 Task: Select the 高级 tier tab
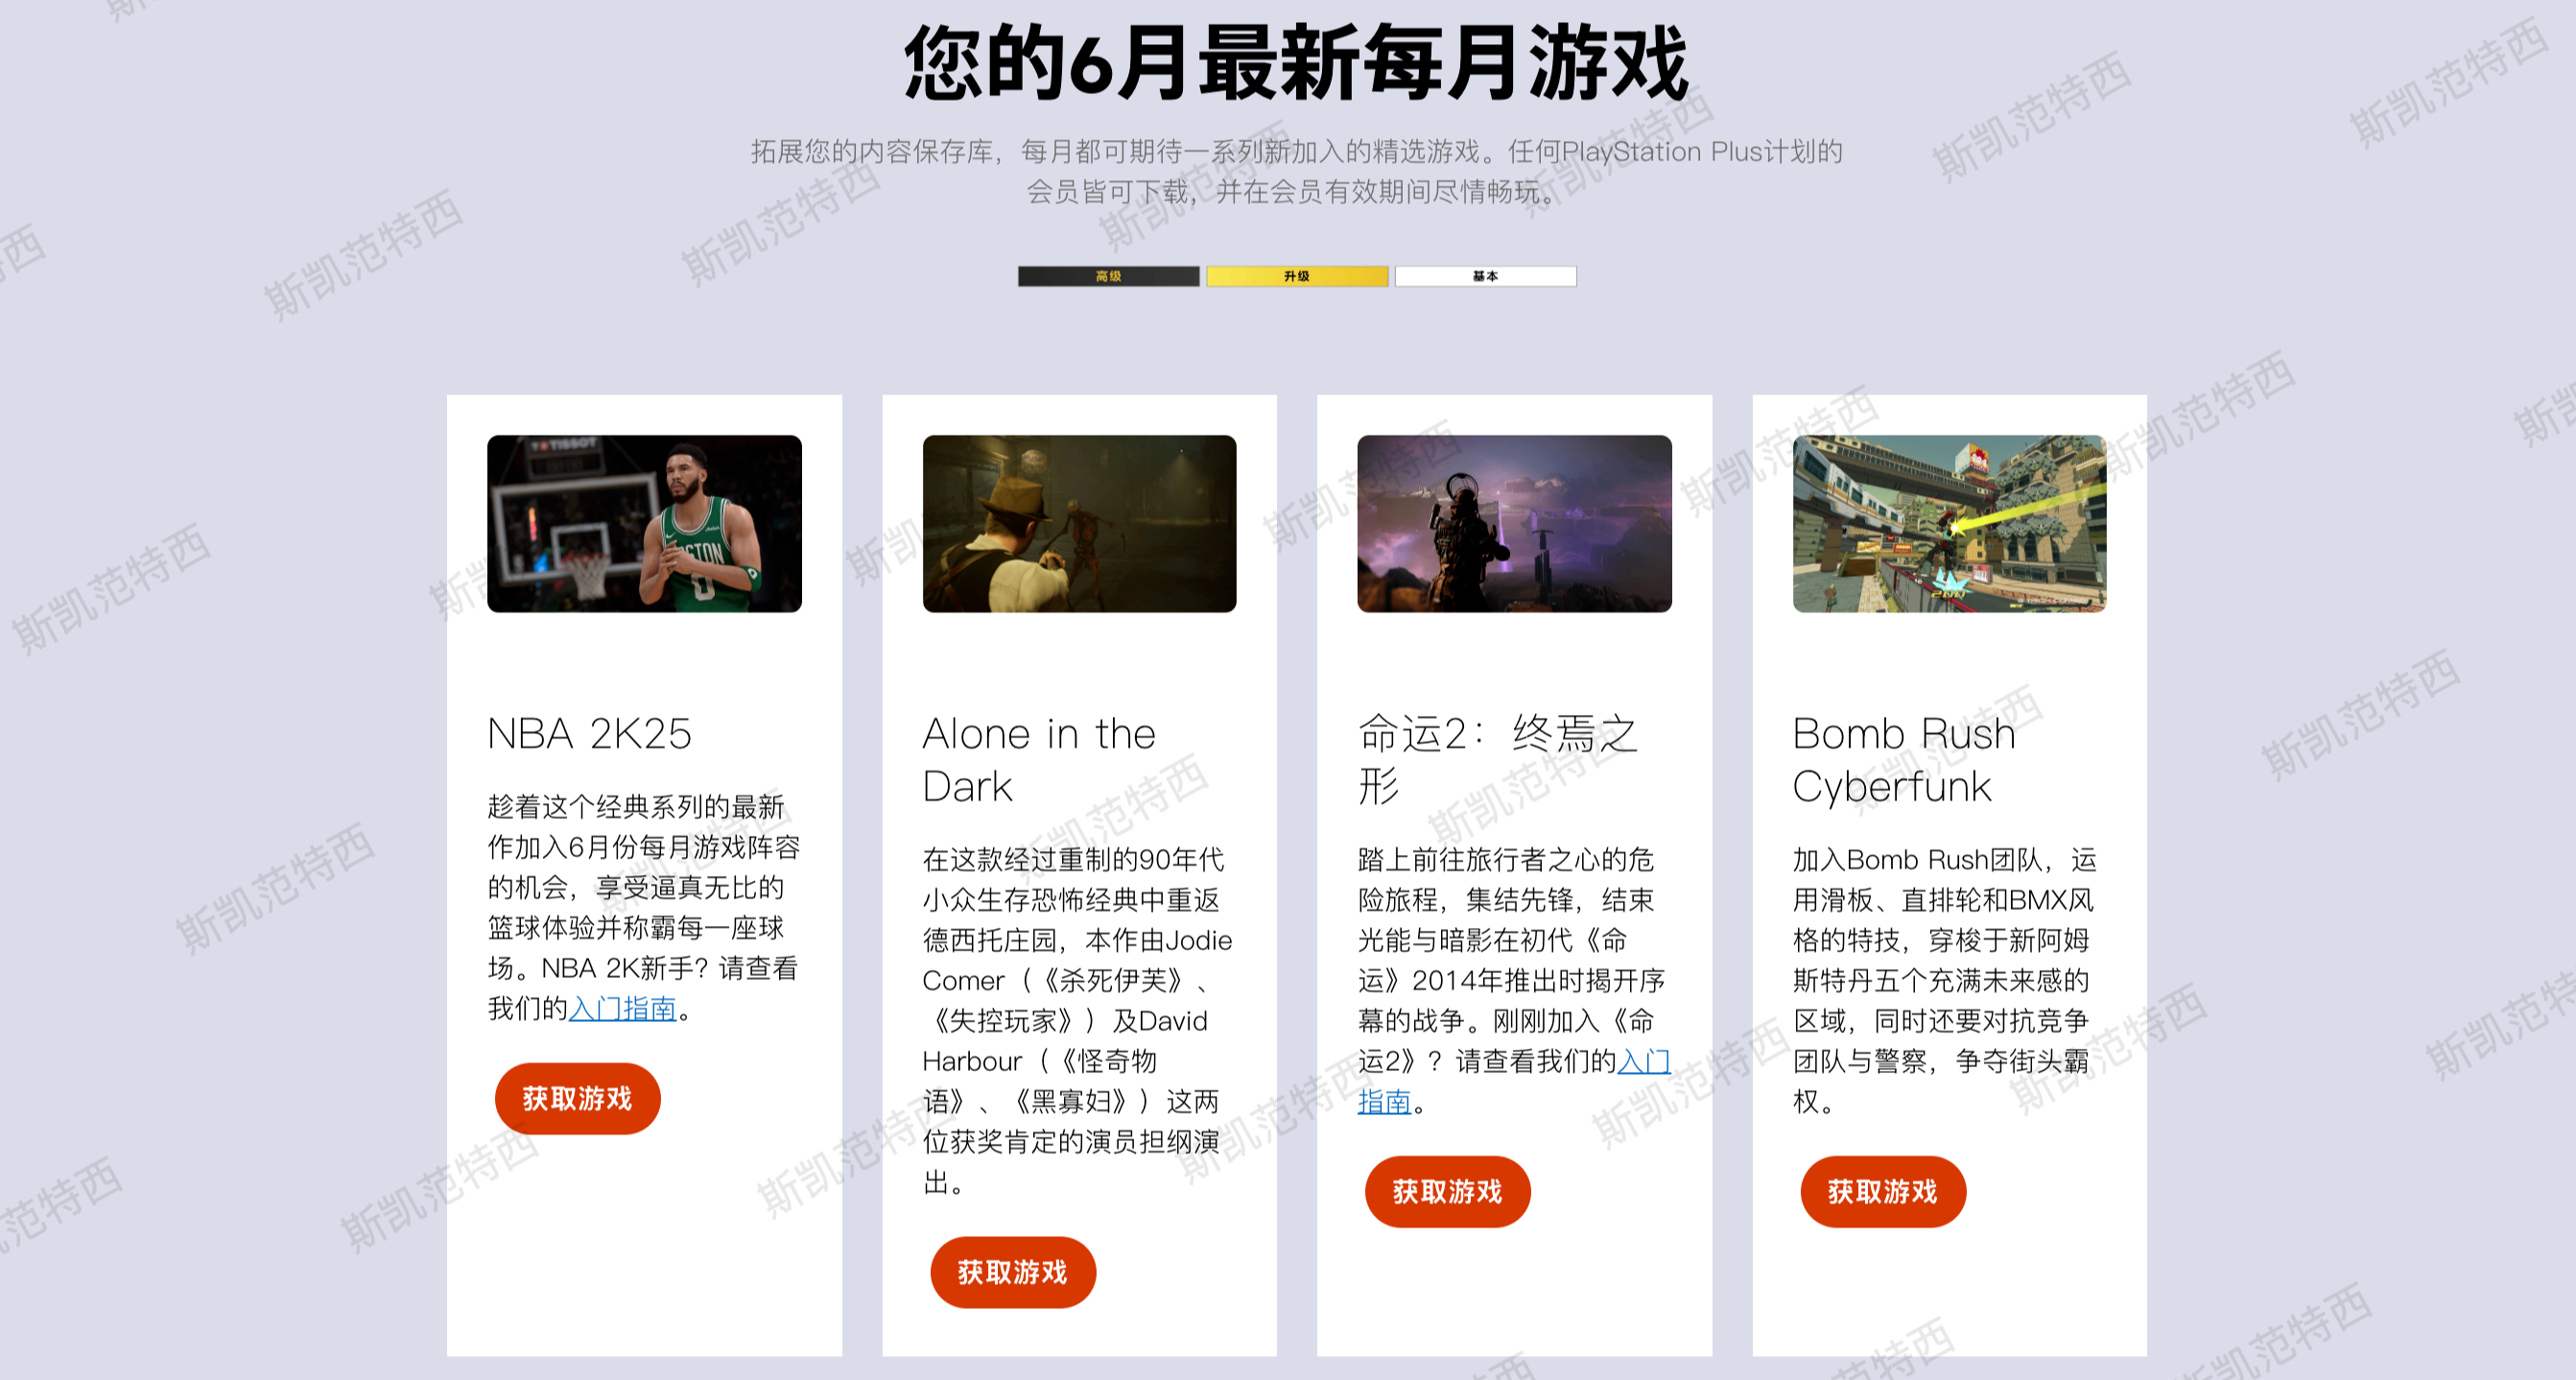[1108, 276]
